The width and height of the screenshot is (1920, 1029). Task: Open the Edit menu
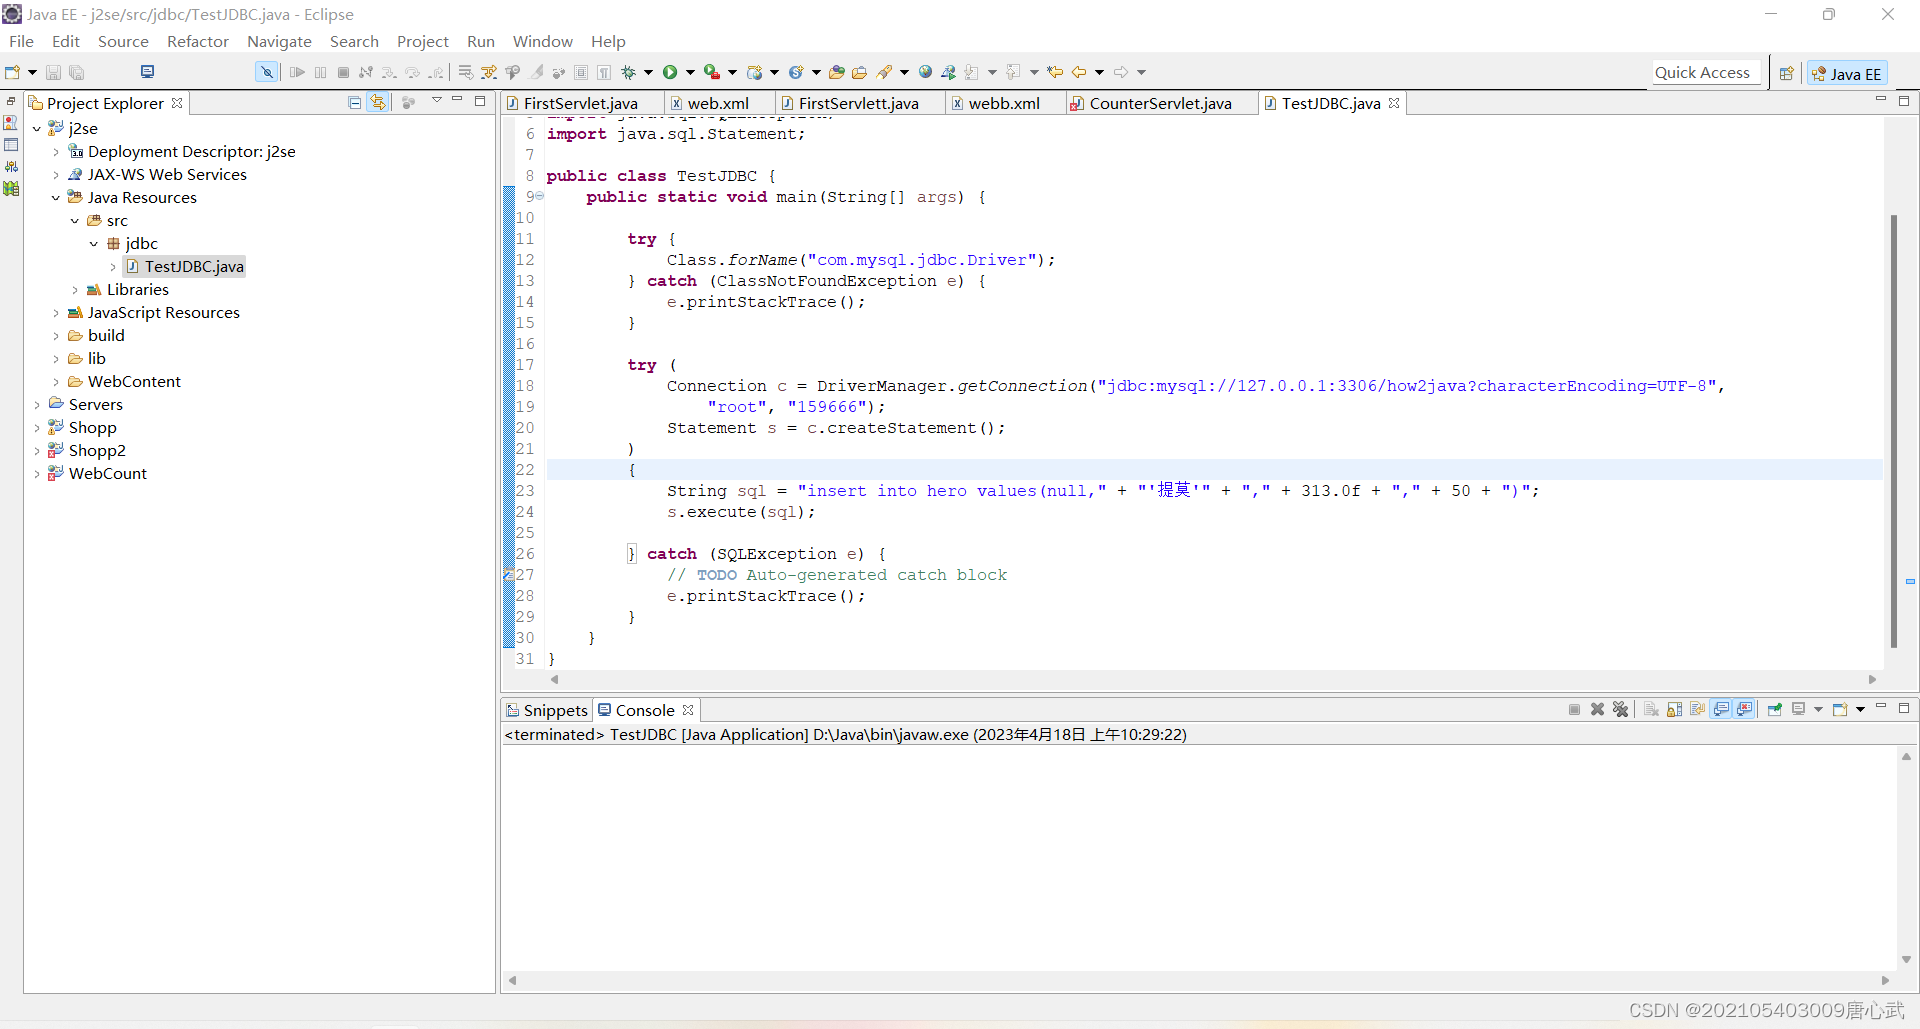(x=66, y=41)
